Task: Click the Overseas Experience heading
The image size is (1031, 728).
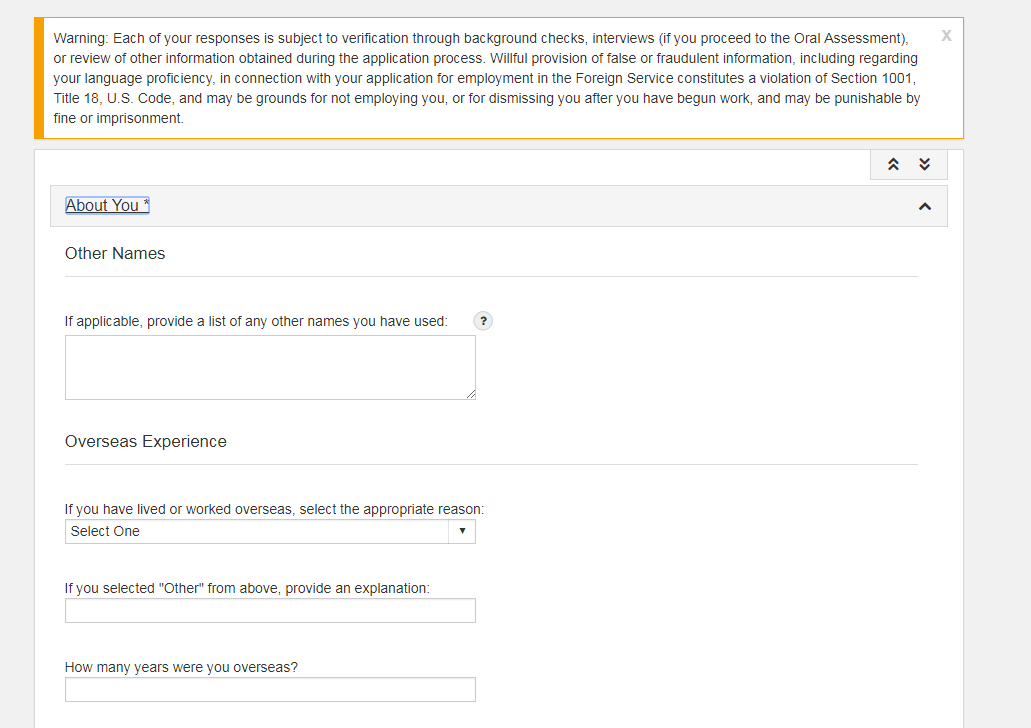Action: point(146,442)
